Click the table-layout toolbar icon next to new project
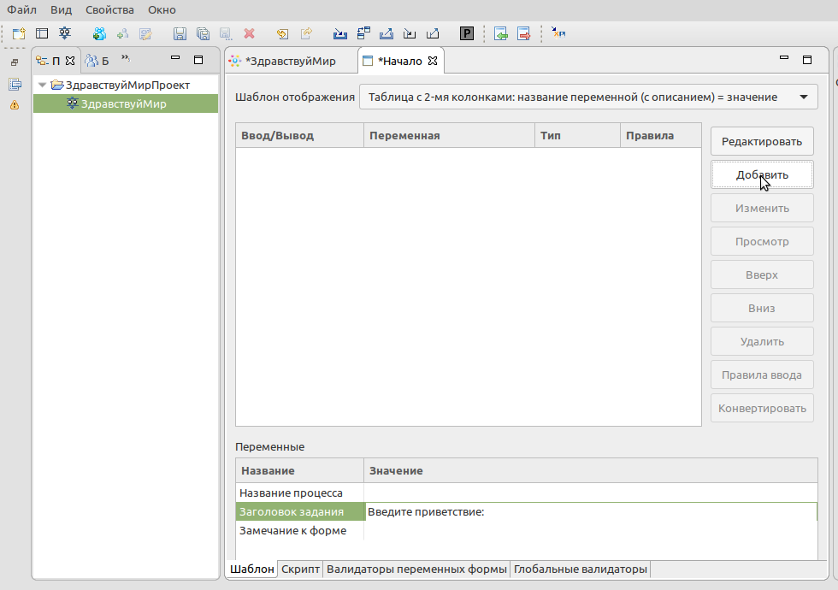The image size is (838, 590). pyautogui.click(x=42, y=34)
